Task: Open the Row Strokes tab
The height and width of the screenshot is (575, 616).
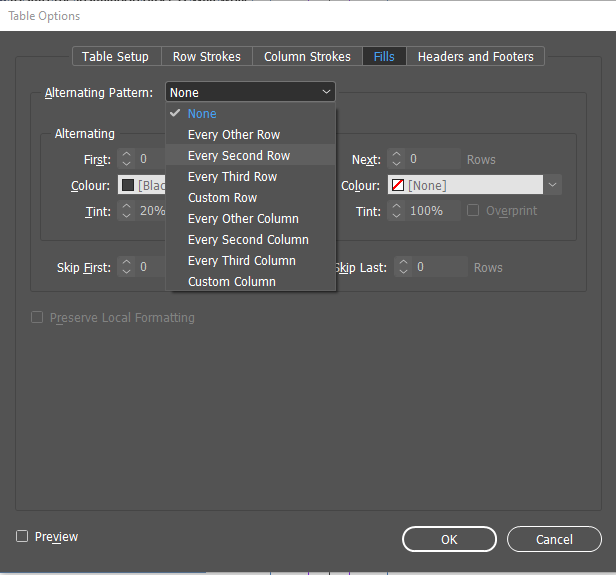Action: [x=207, y=57]
